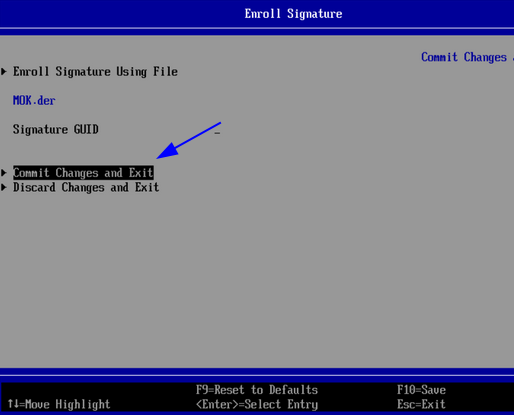Image resolution: width=514 pixels, height=415 pixels.
Task: Click arrow beside Discard Changes and Exit
Action: pyautogui.click(x=4, y=187)
